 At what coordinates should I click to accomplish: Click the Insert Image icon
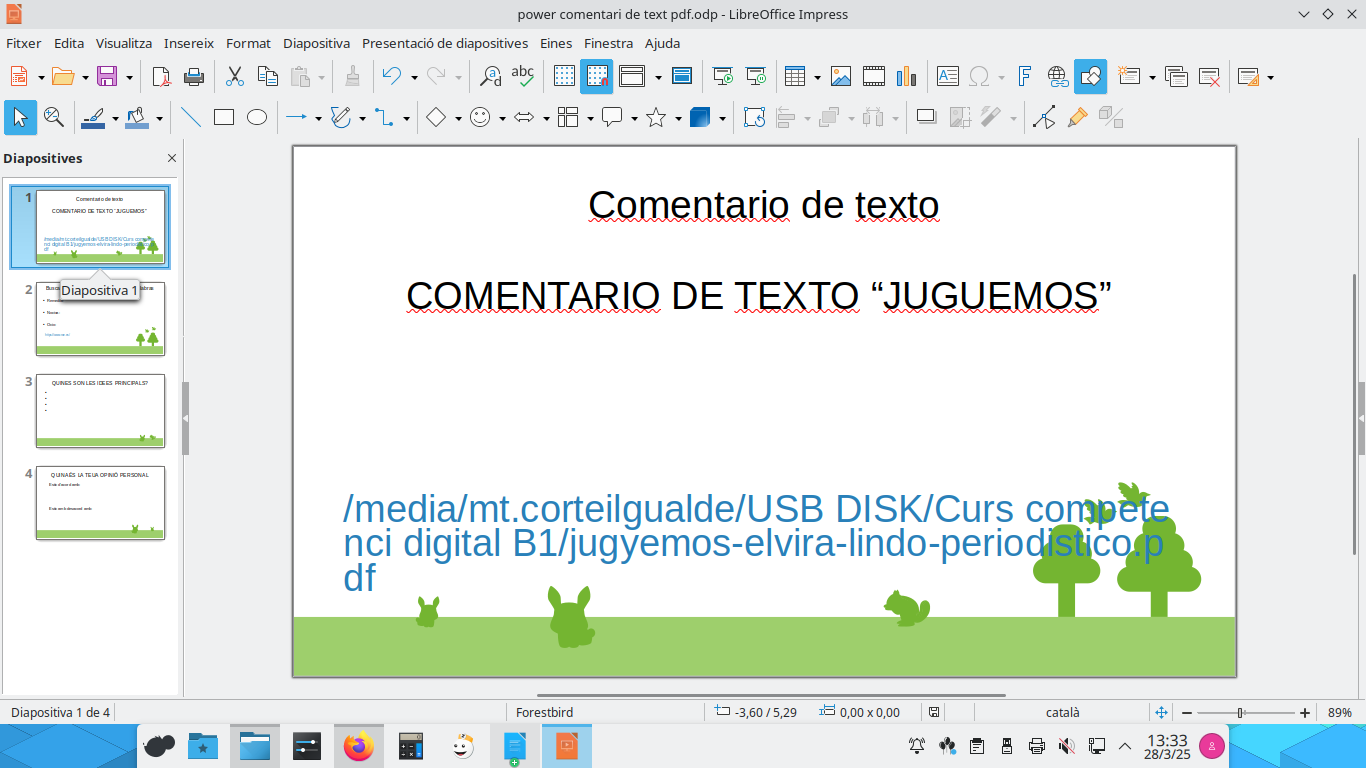point(841,76)
